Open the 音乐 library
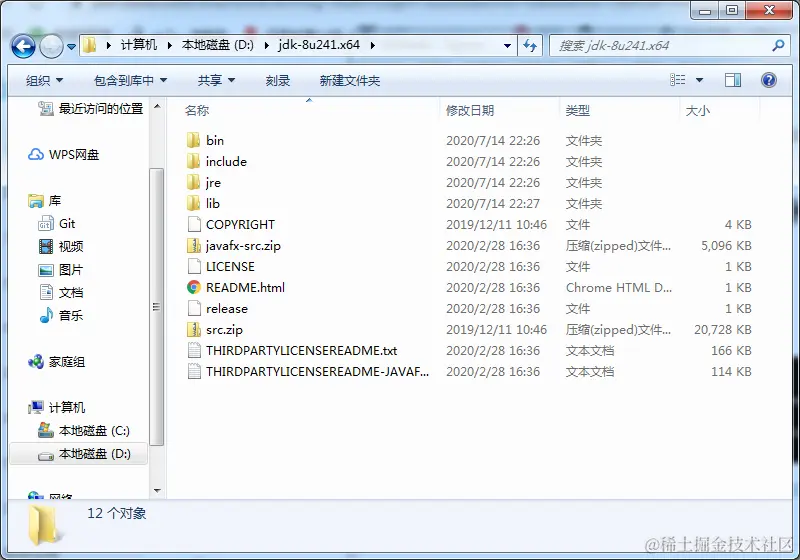The width and height of the screenshot is (800, 560). click(x=61, y=316)
